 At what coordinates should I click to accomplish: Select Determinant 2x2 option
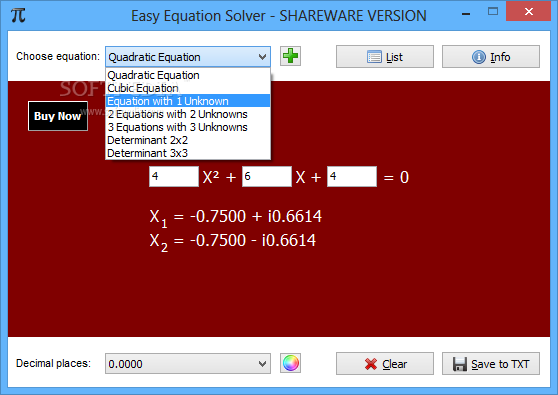(x=188, y=140)
